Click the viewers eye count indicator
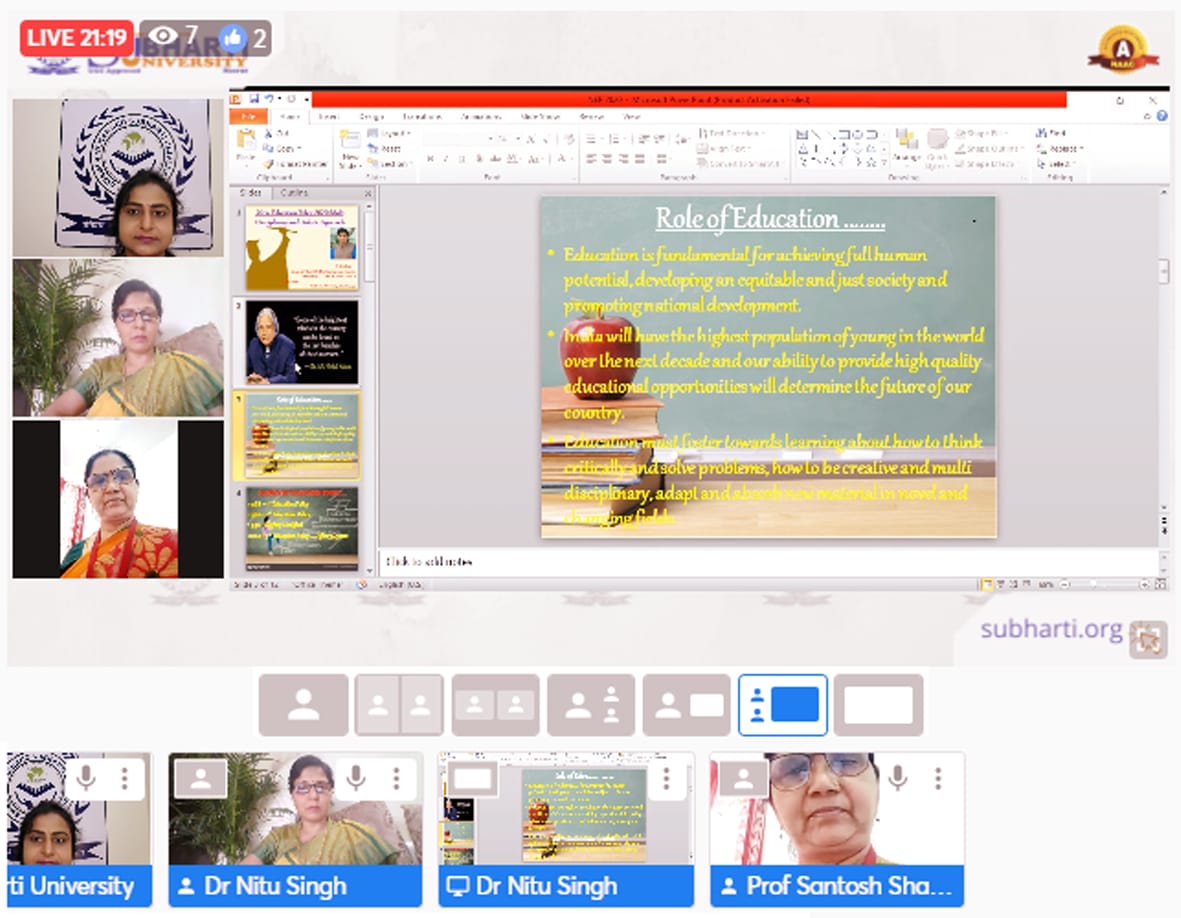 click(x=173, y=35)
